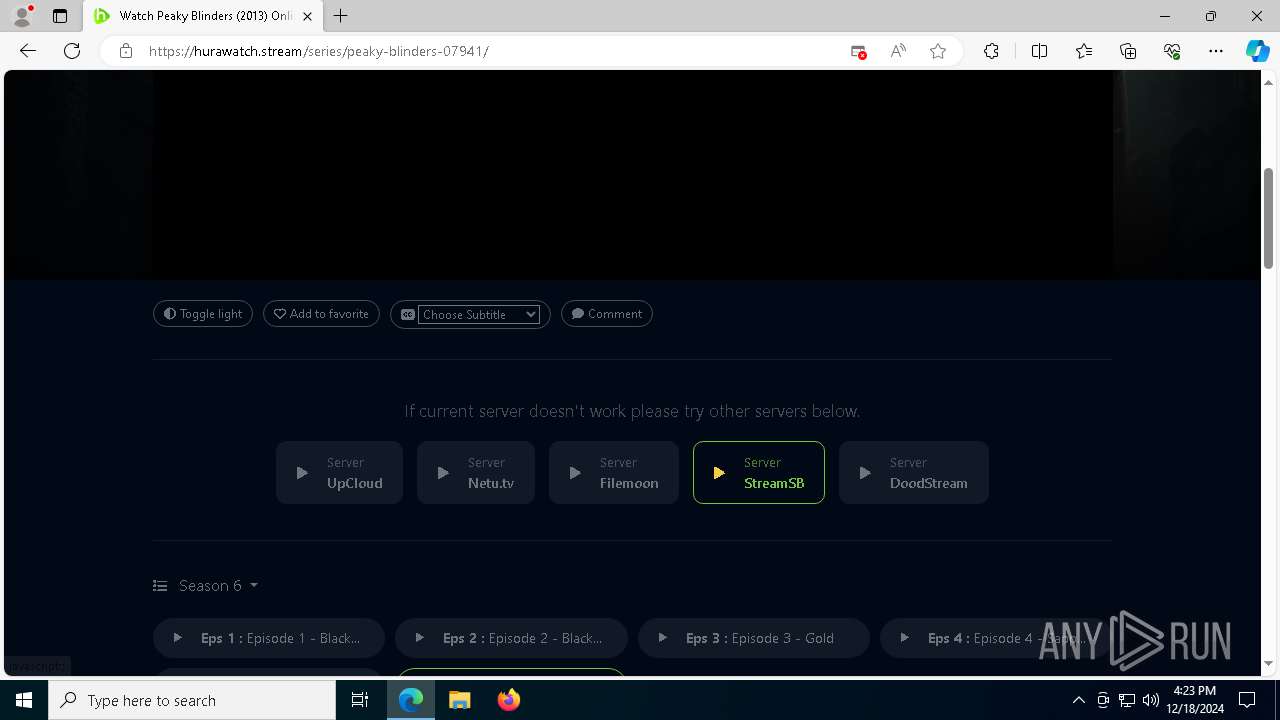Viewport: 1280px width, 720px height.
Task: Open File Explorer from taskbar
Action: point(460,700)
